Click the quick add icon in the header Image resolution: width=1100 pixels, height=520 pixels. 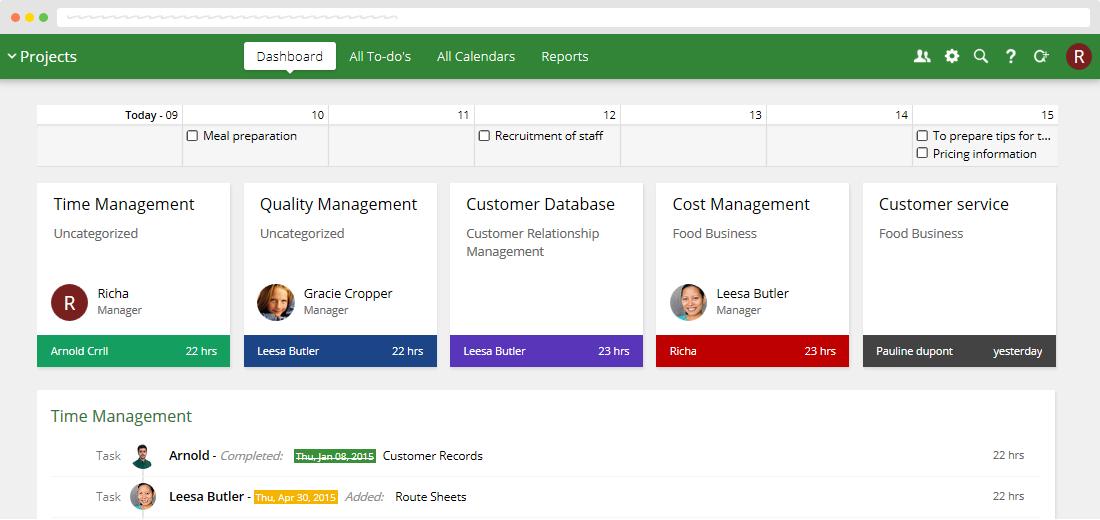(1041, 57)
